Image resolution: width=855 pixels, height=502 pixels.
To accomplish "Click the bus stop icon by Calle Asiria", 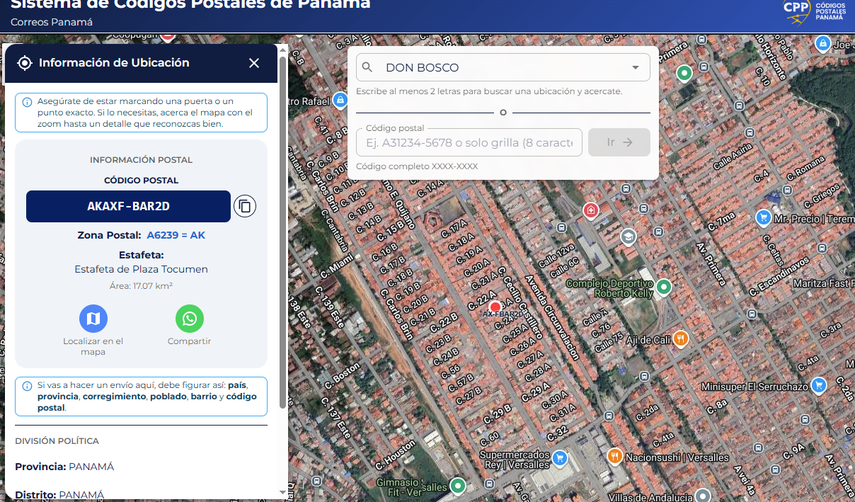I will click(750, 132).
